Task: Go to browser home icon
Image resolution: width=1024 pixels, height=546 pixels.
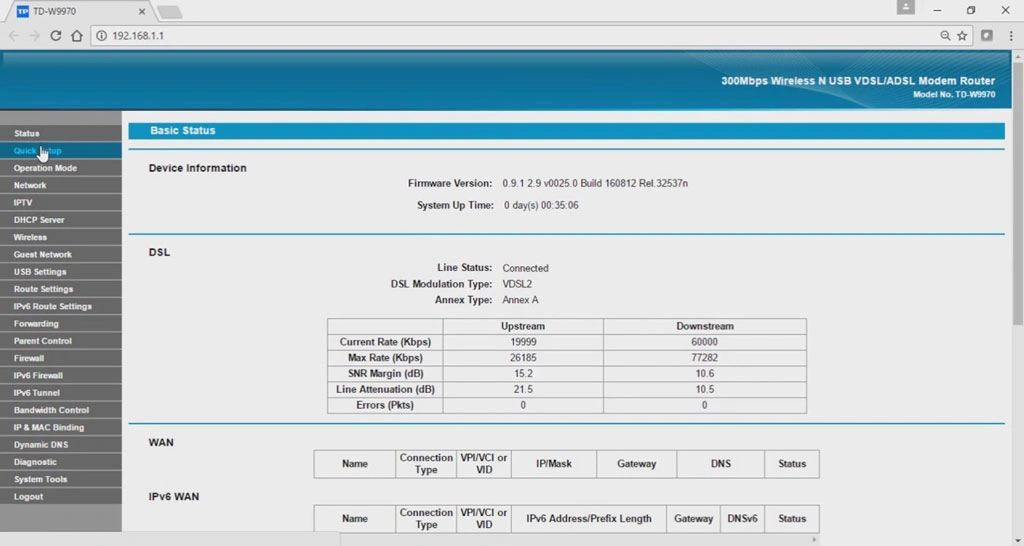Action: [x=76, y=36]
